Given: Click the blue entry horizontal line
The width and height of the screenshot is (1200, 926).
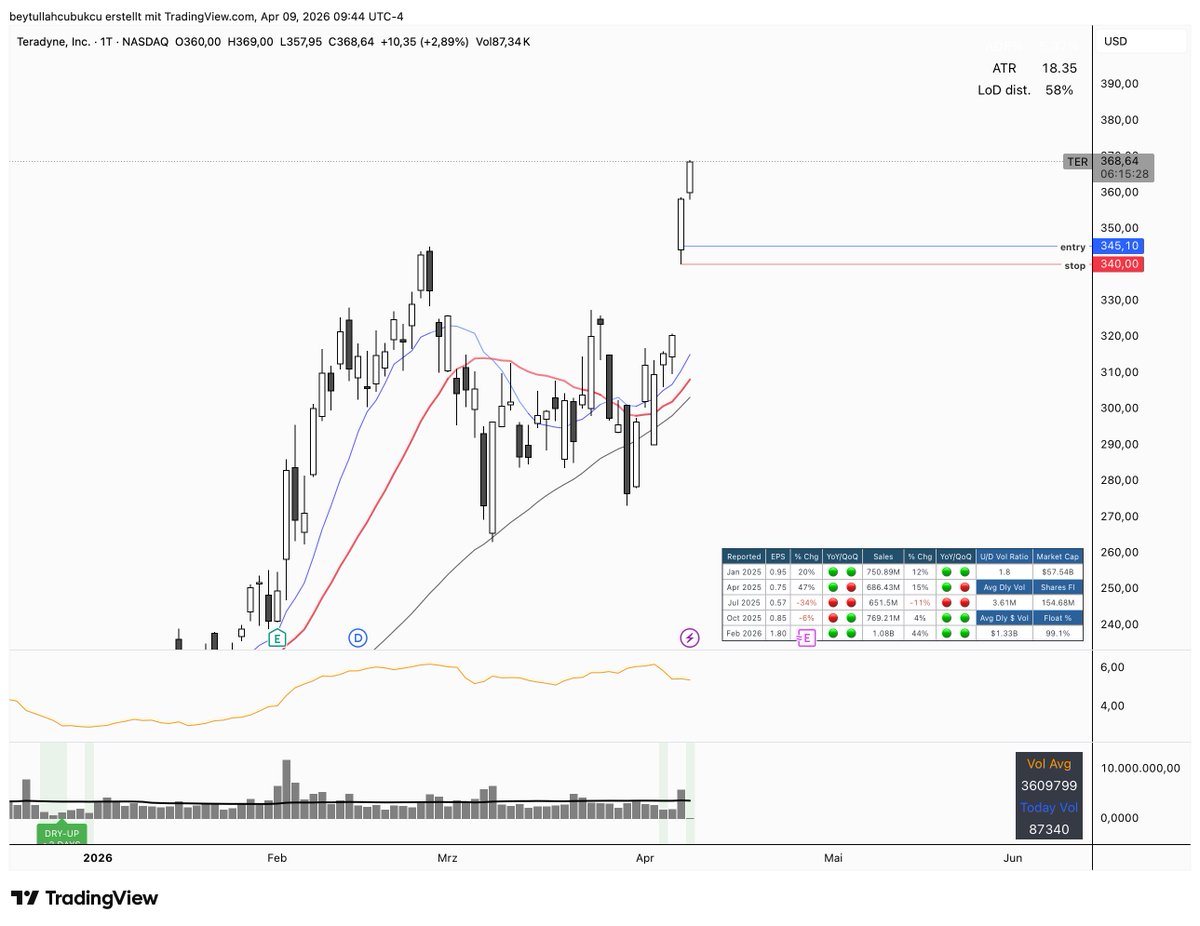Looking at the screenshot, I should tap(870, 246).
